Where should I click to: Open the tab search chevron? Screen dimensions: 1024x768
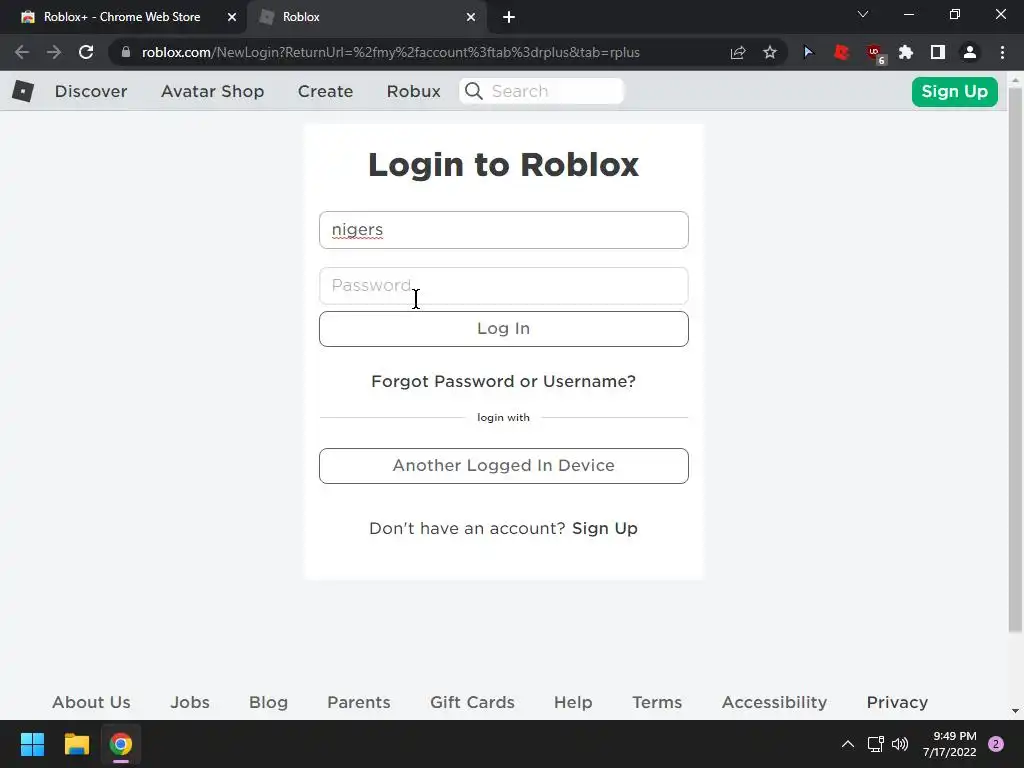click(x=863, y=14)
